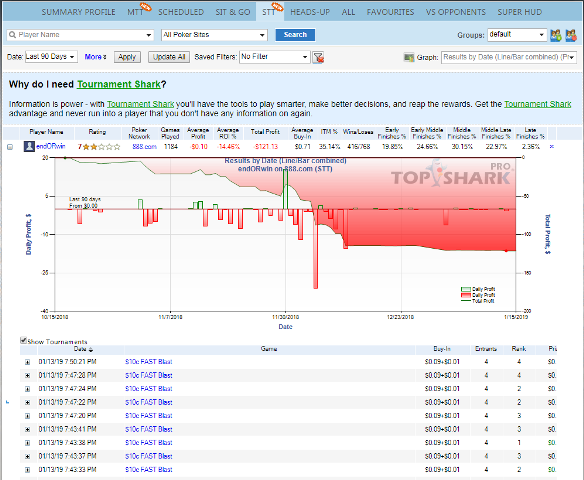Open the Date Last 90 Days dropdown
584x480 pixels.
pos(51,57)
